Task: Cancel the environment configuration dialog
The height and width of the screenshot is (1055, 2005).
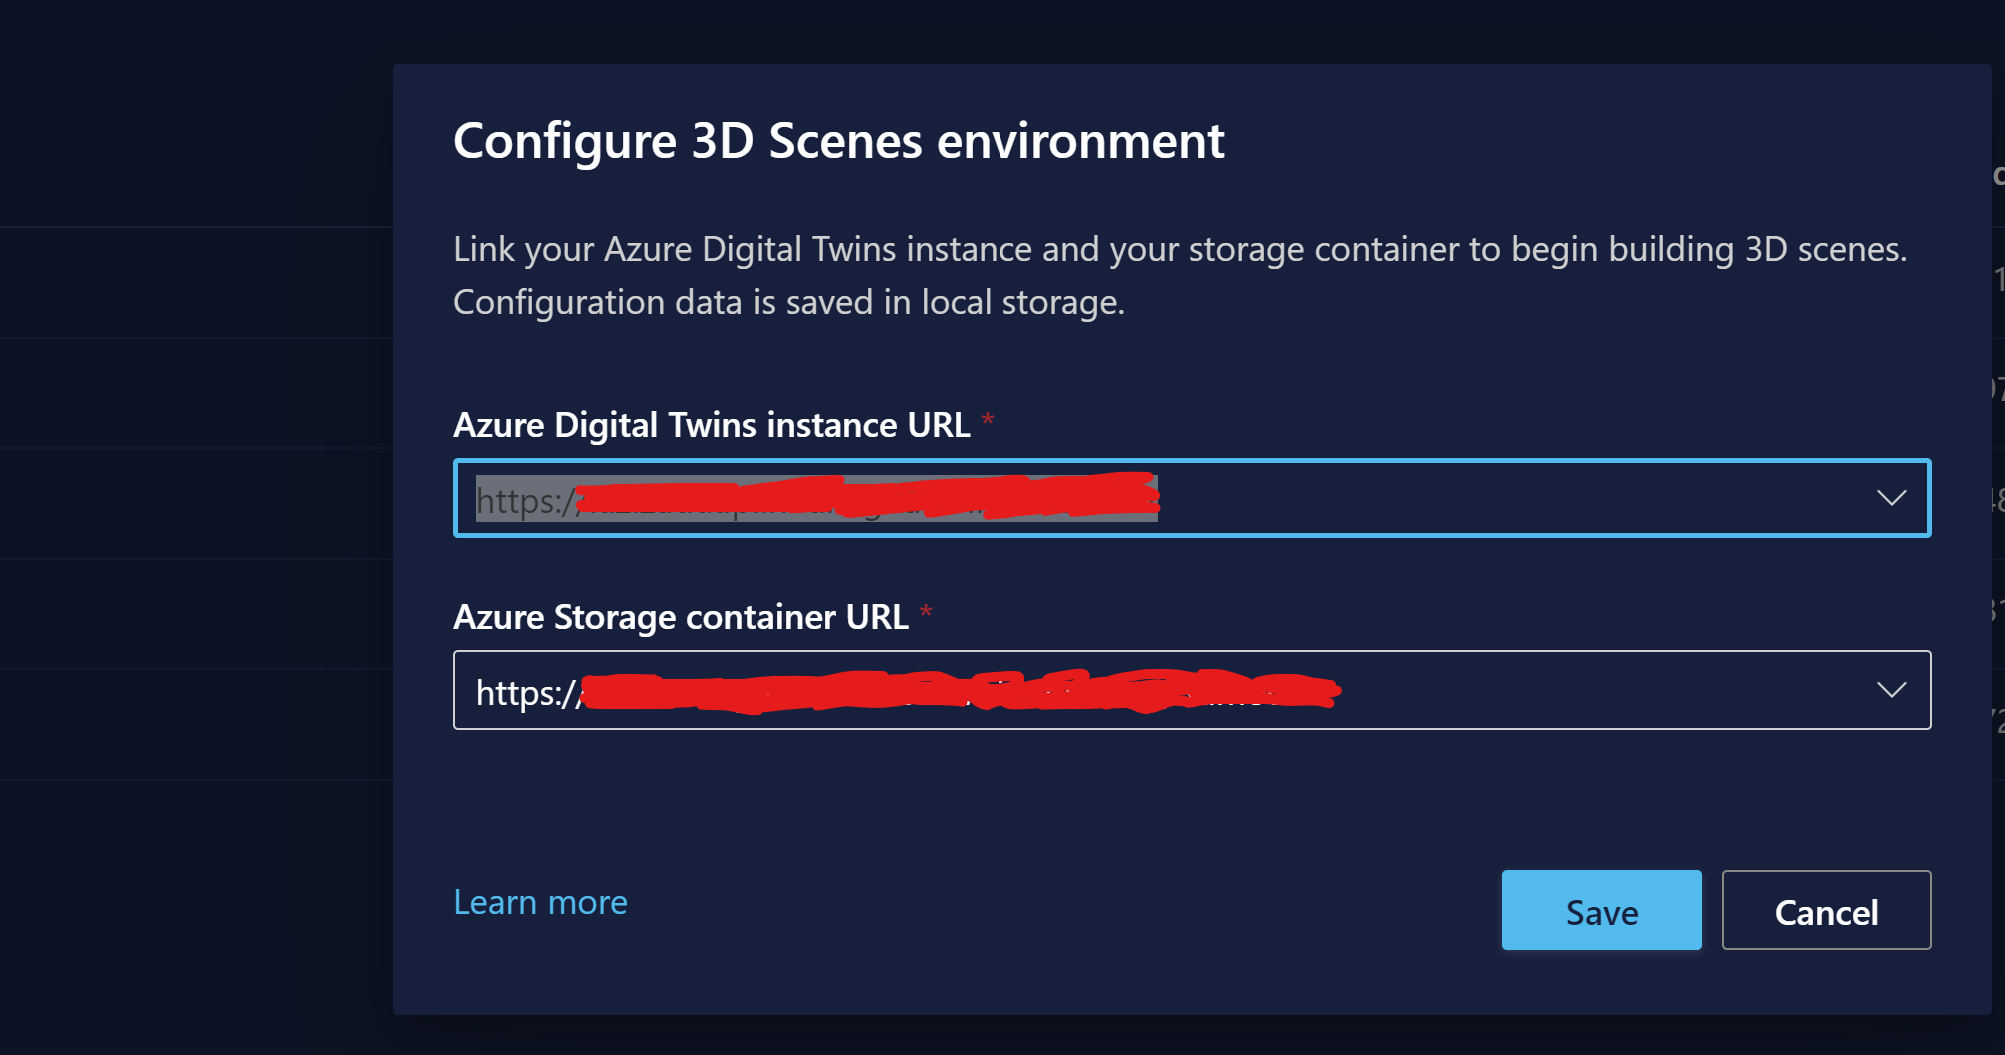Action: 1826,910
